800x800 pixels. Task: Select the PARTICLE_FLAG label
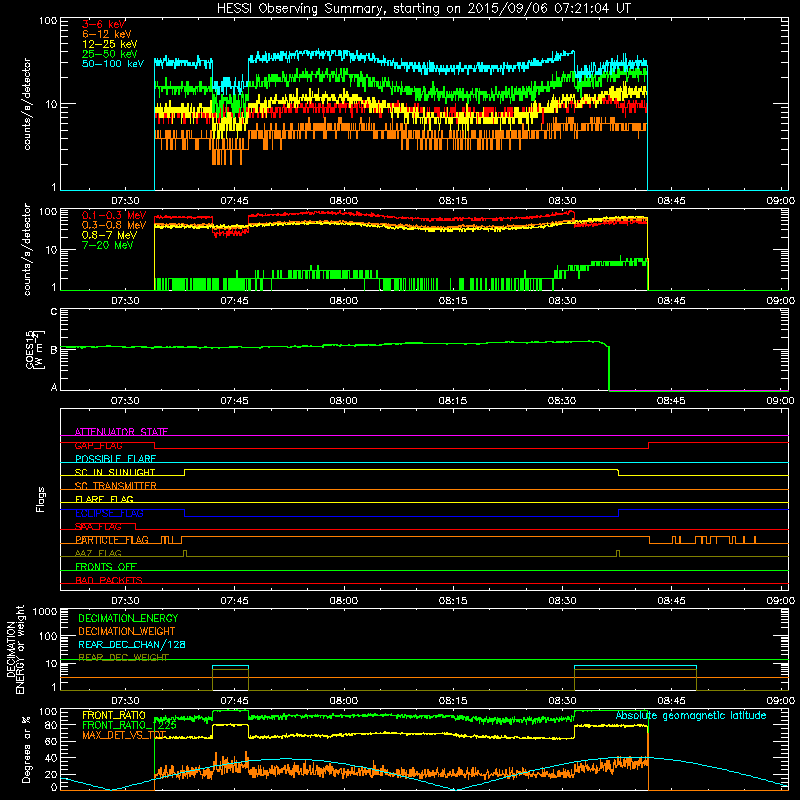[112, 540]
